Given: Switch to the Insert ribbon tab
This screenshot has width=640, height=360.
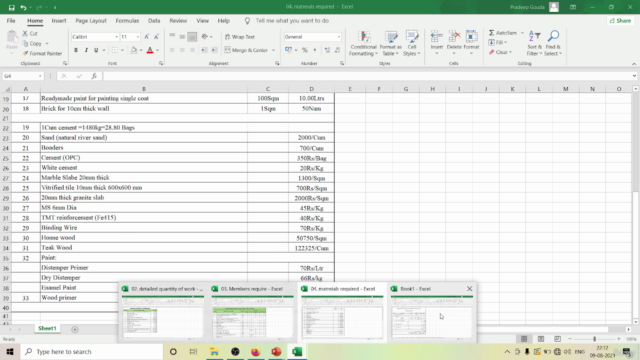Looking at the screenshot, I should (x=59, y=21).
